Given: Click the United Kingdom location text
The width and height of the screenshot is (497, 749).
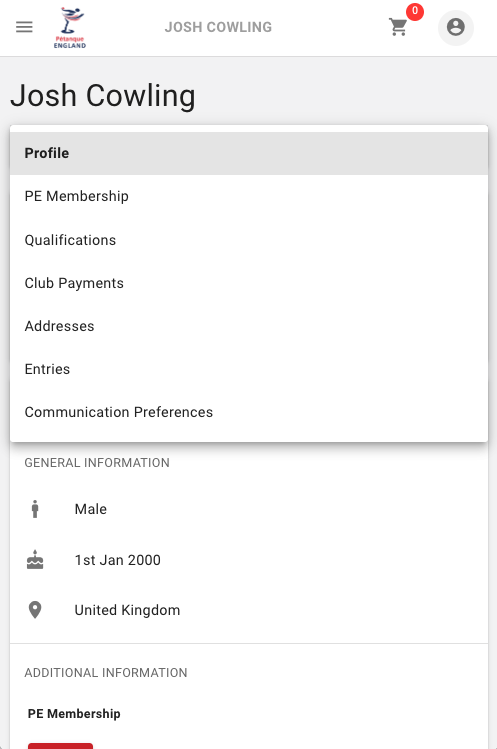Looking at the screenshot, I should pyautogui.click(x=127, y=610).
